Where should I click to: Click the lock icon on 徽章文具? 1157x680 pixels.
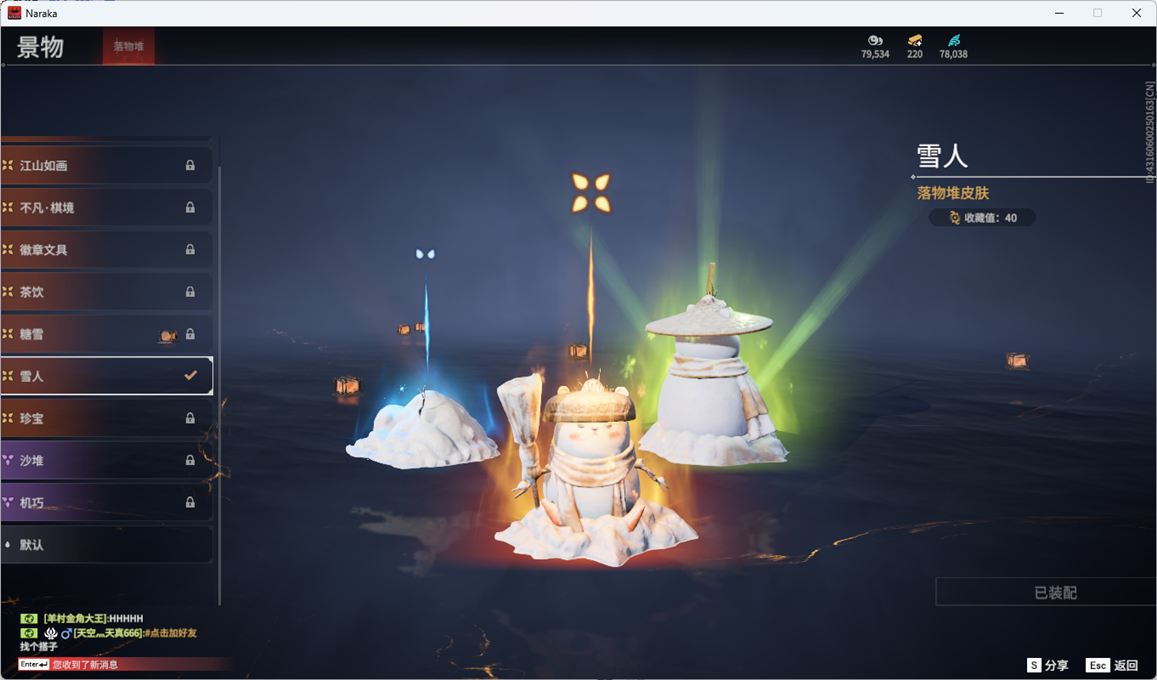tap(190, 249)
